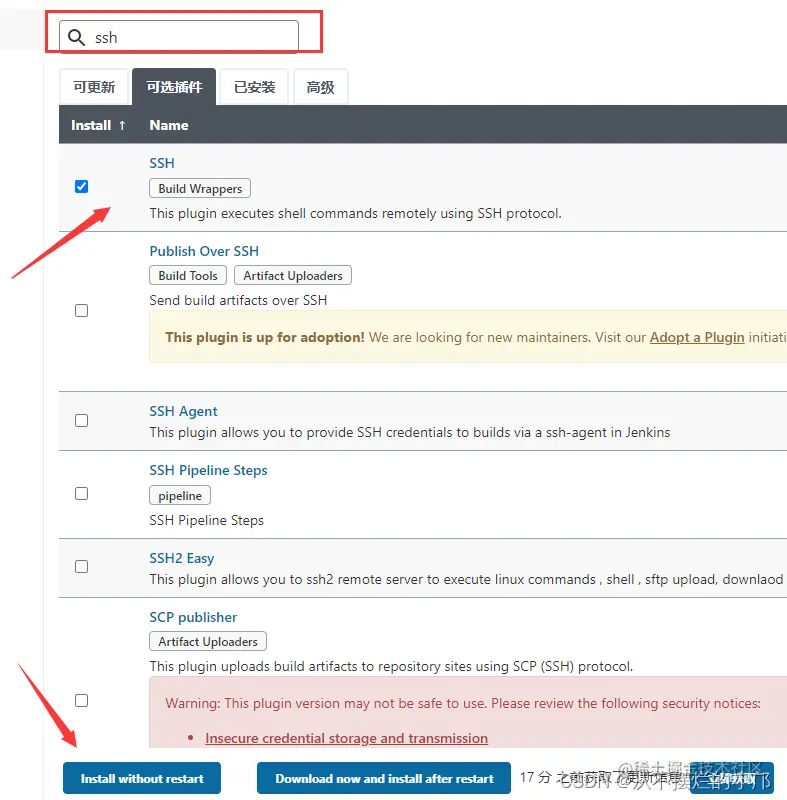787x800 pixels.
Task: Open the SSH2 Easy plugin link
Action: [x=182, y=559]
